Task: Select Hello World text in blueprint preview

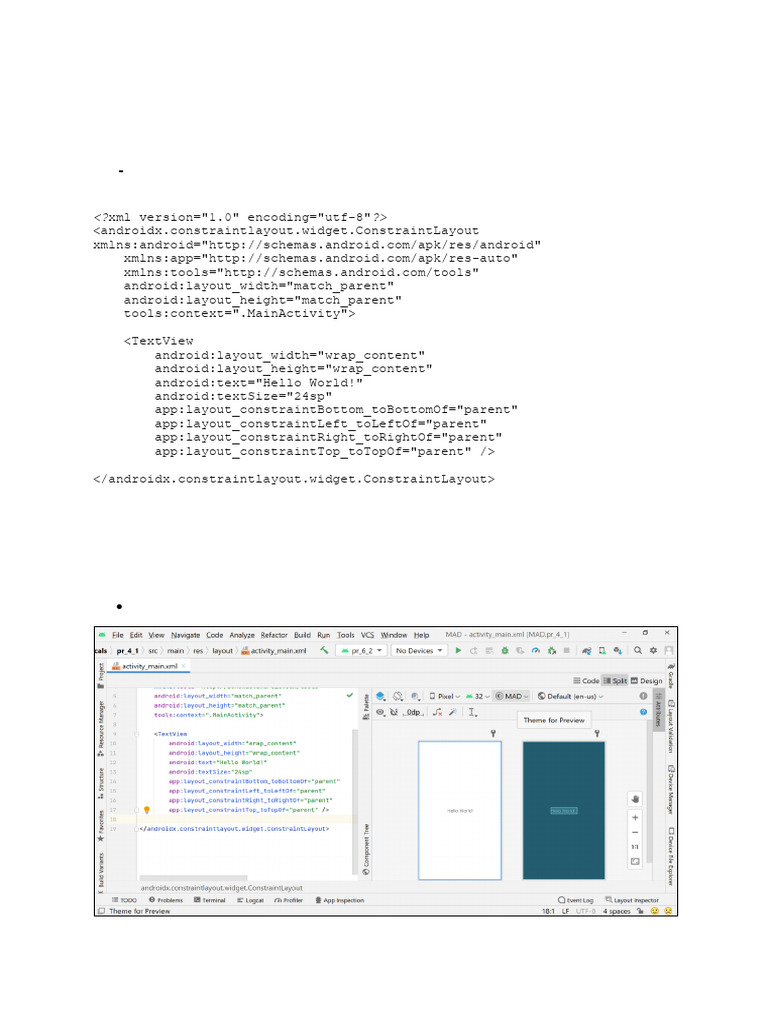Action: 564,810
